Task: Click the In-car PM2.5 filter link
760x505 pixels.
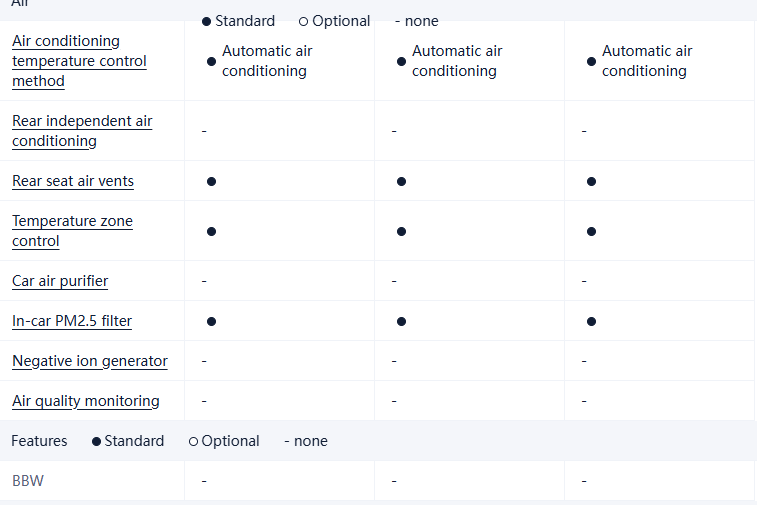Action: (x=72, y=321)
